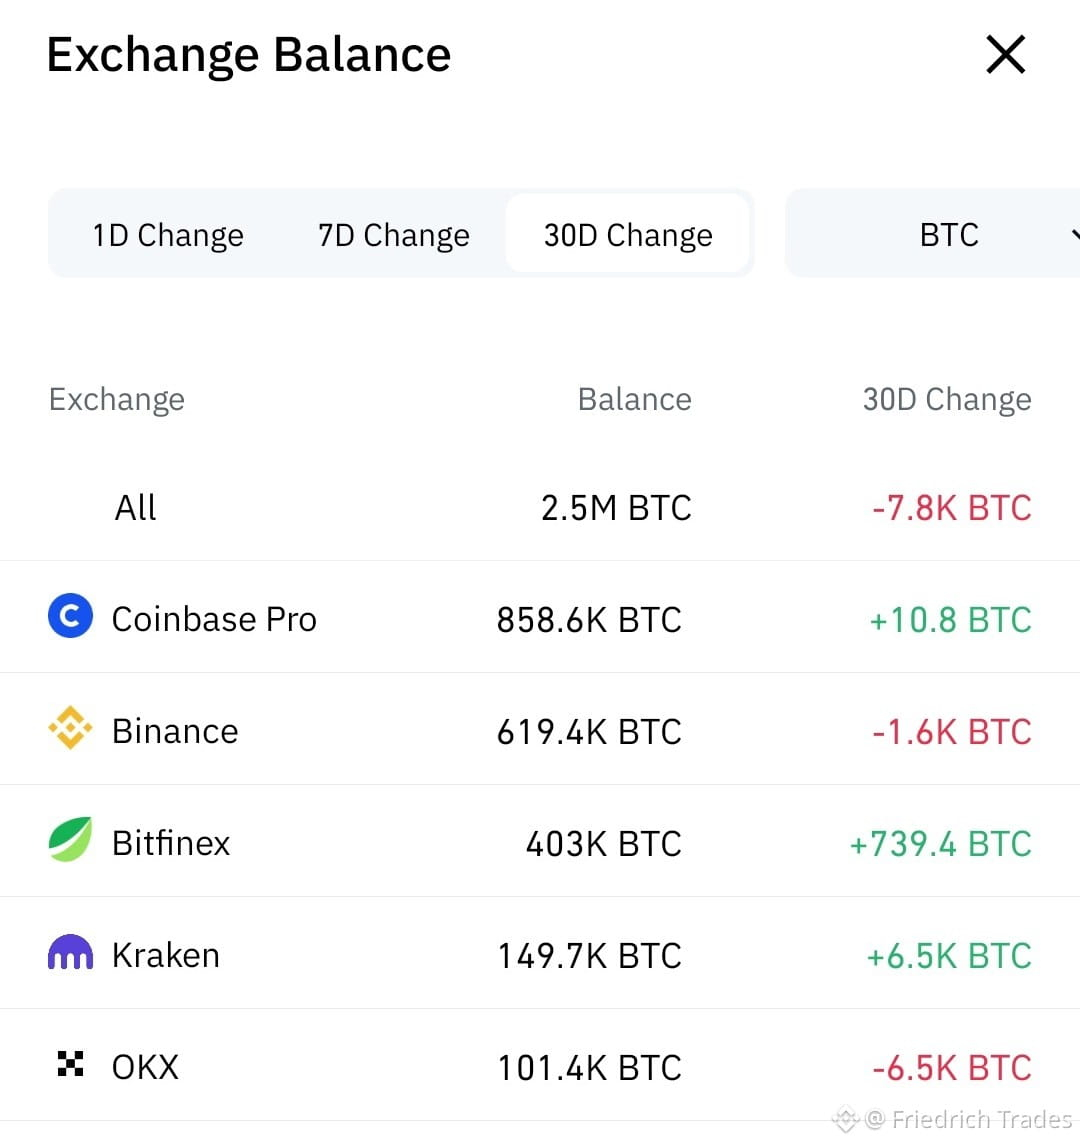Switch to the 7D Change tab
The image size is (1080, 1144).
[393, 235]
